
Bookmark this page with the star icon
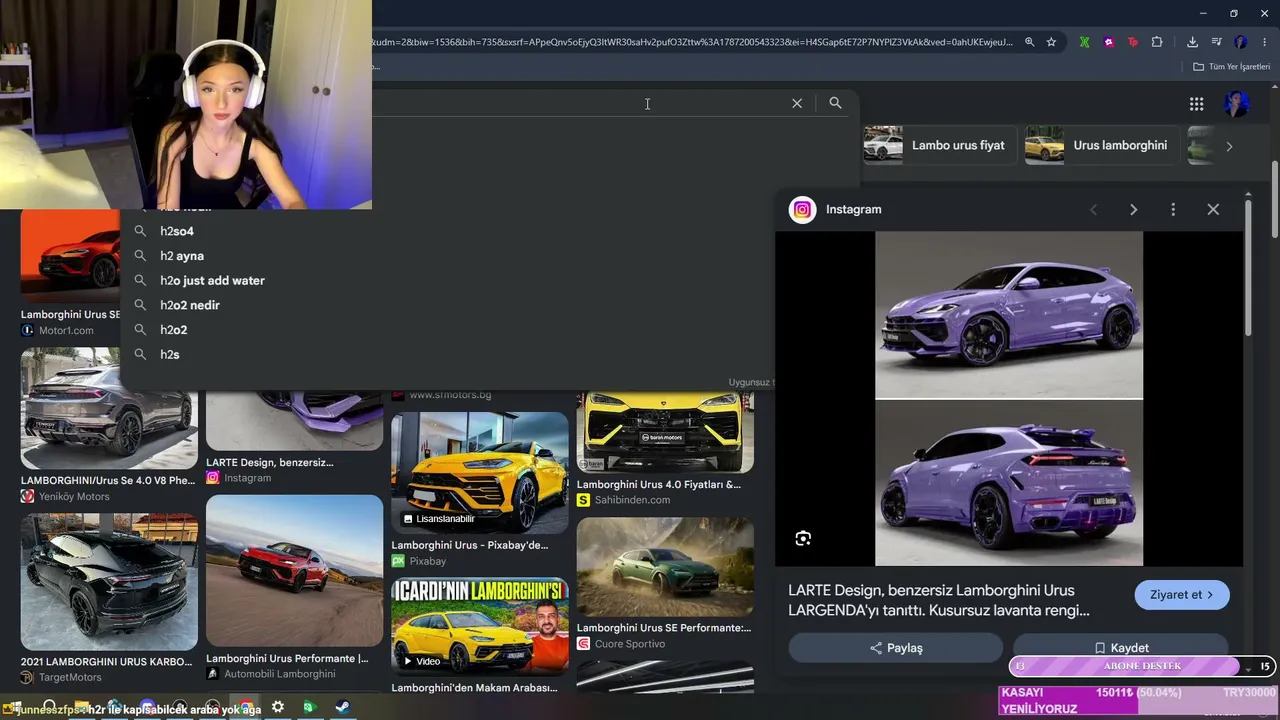(1051, 42)
